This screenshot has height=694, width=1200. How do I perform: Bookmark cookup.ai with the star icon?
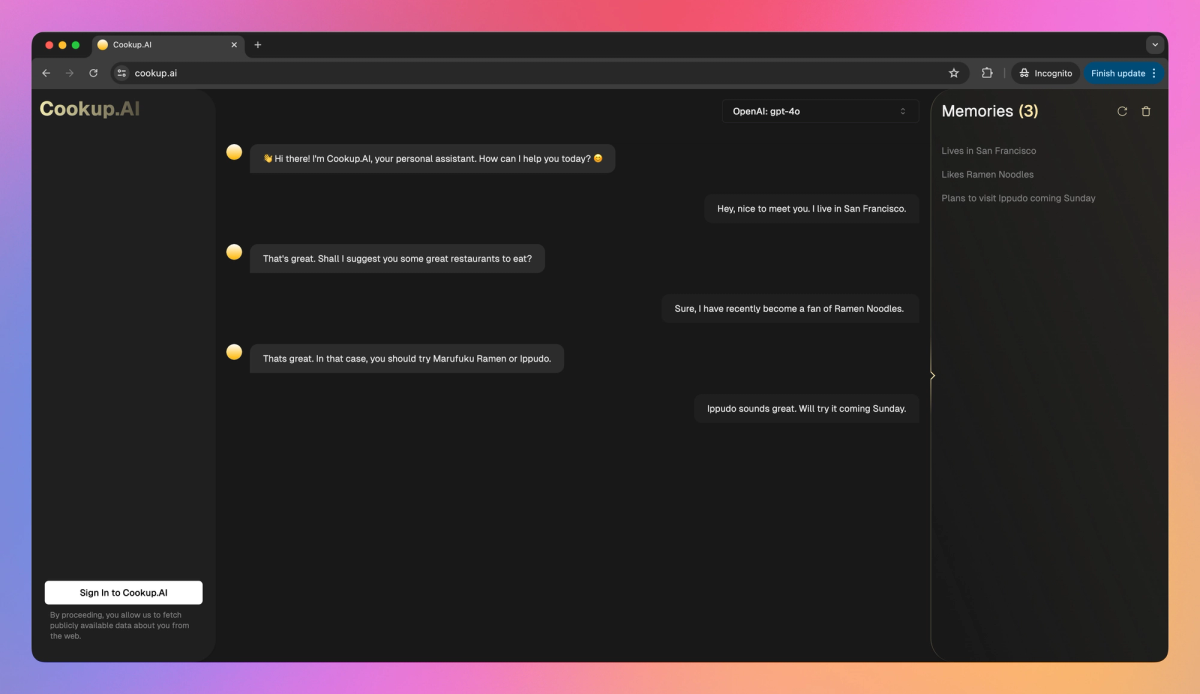coord(953,73)
